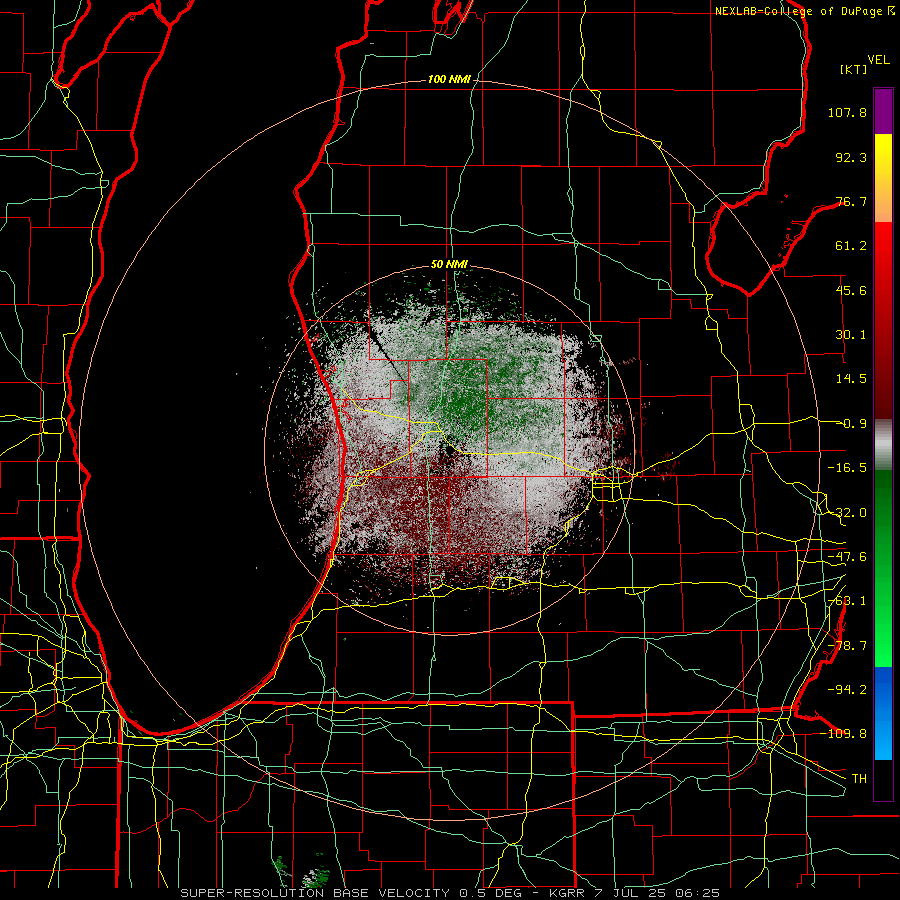Click the VEL legend title
Viewport: 900px width, 900px height.
(878, 60)
